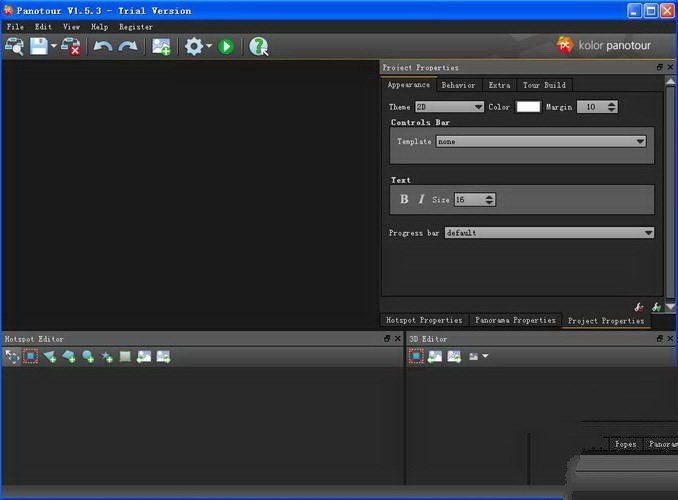Image resolution: width=678 pixels, height=500 pixels.
Task: Switch to the Appearance tab
Action: tap(409, 85)
